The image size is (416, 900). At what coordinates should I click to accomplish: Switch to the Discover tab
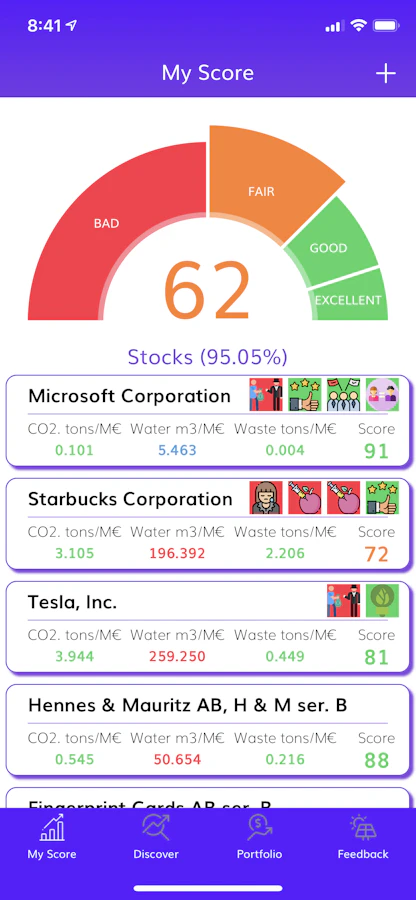point(156,838)
